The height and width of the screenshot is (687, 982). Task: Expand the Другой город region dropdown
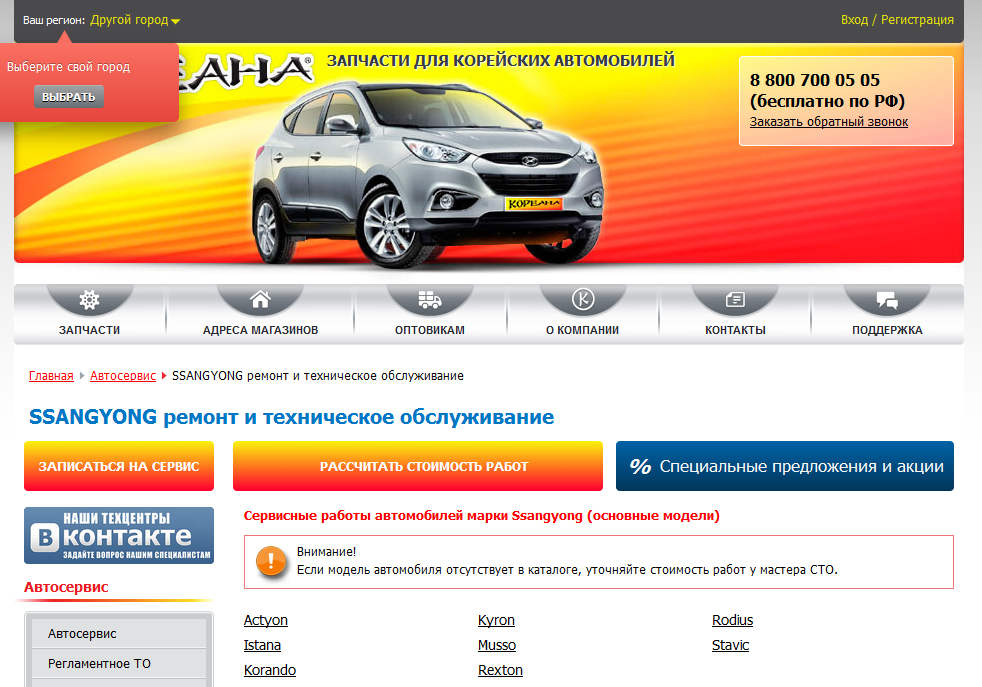click(135, 20)
